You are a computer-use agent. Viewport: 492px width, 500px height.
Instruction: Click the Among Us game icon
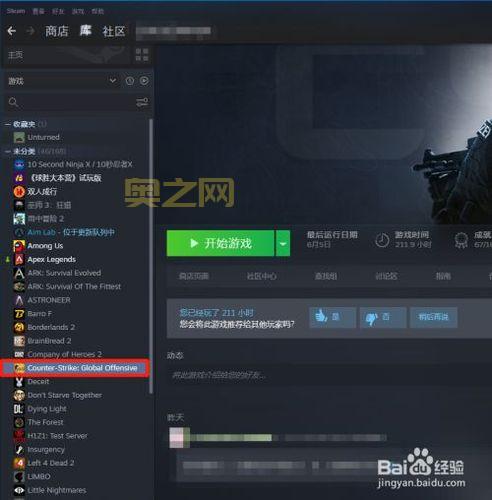coord(19,246)
